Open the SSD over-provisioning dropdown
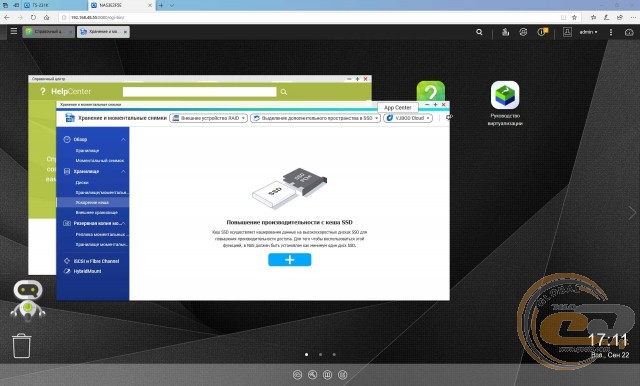 coord(316,118)
